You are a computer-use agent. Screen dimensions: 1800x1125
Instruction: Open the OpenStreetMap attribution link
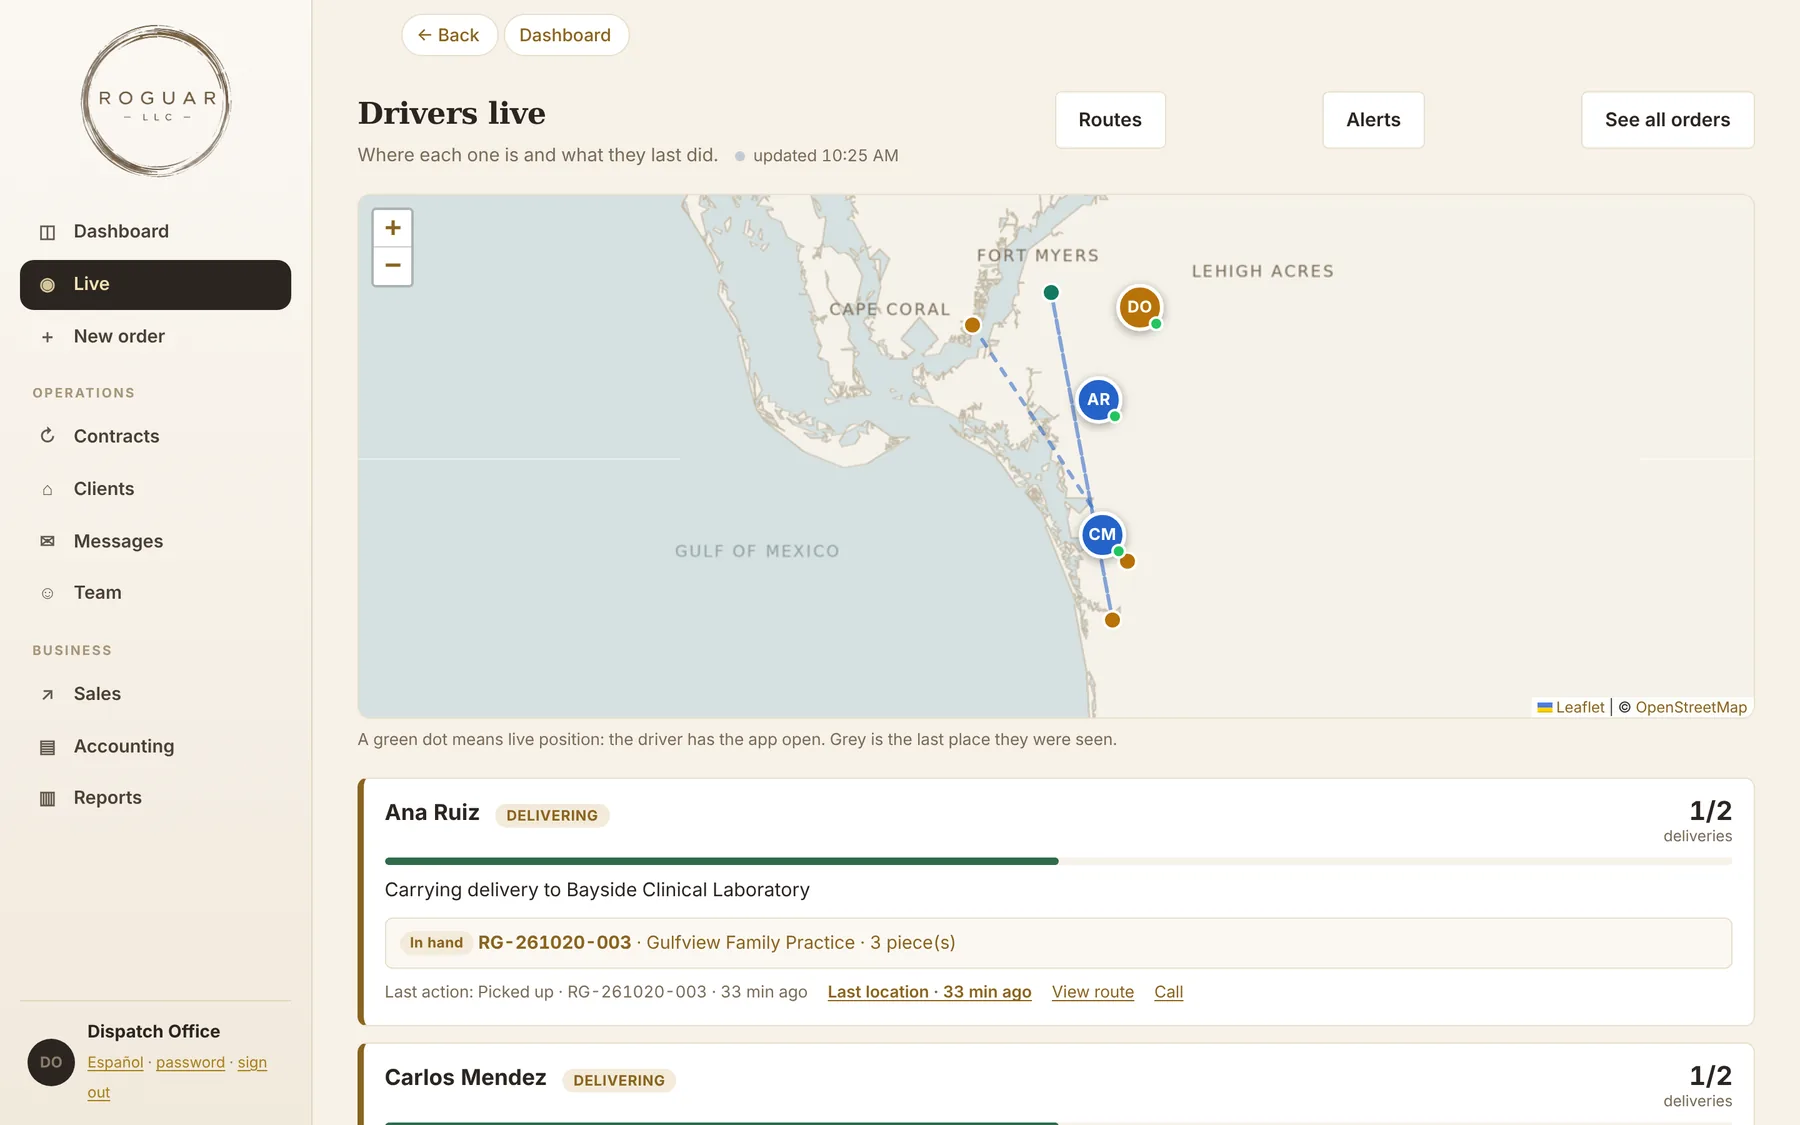pyautogui.click(x=1691, y=707)
